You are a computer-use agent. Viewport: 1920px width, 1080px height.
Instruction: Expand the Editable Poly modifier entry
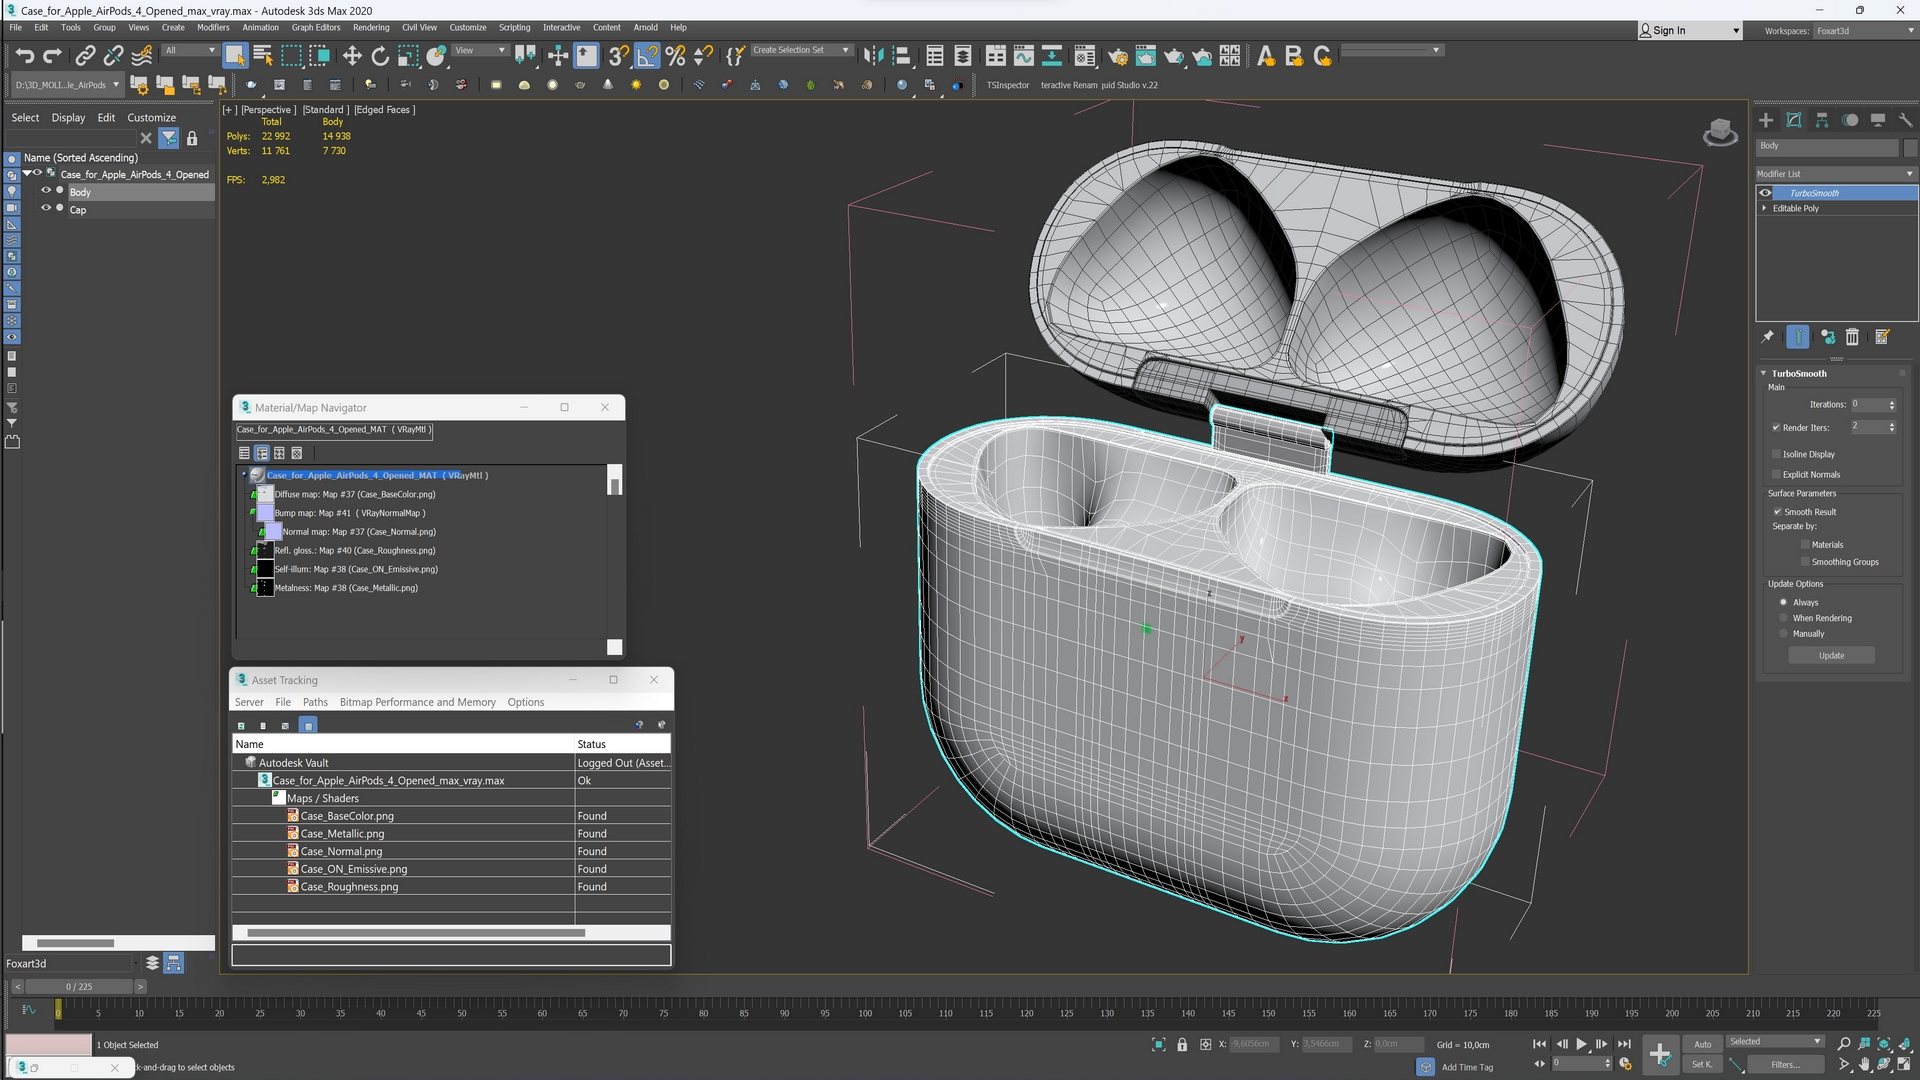(x=1764, y=208)
